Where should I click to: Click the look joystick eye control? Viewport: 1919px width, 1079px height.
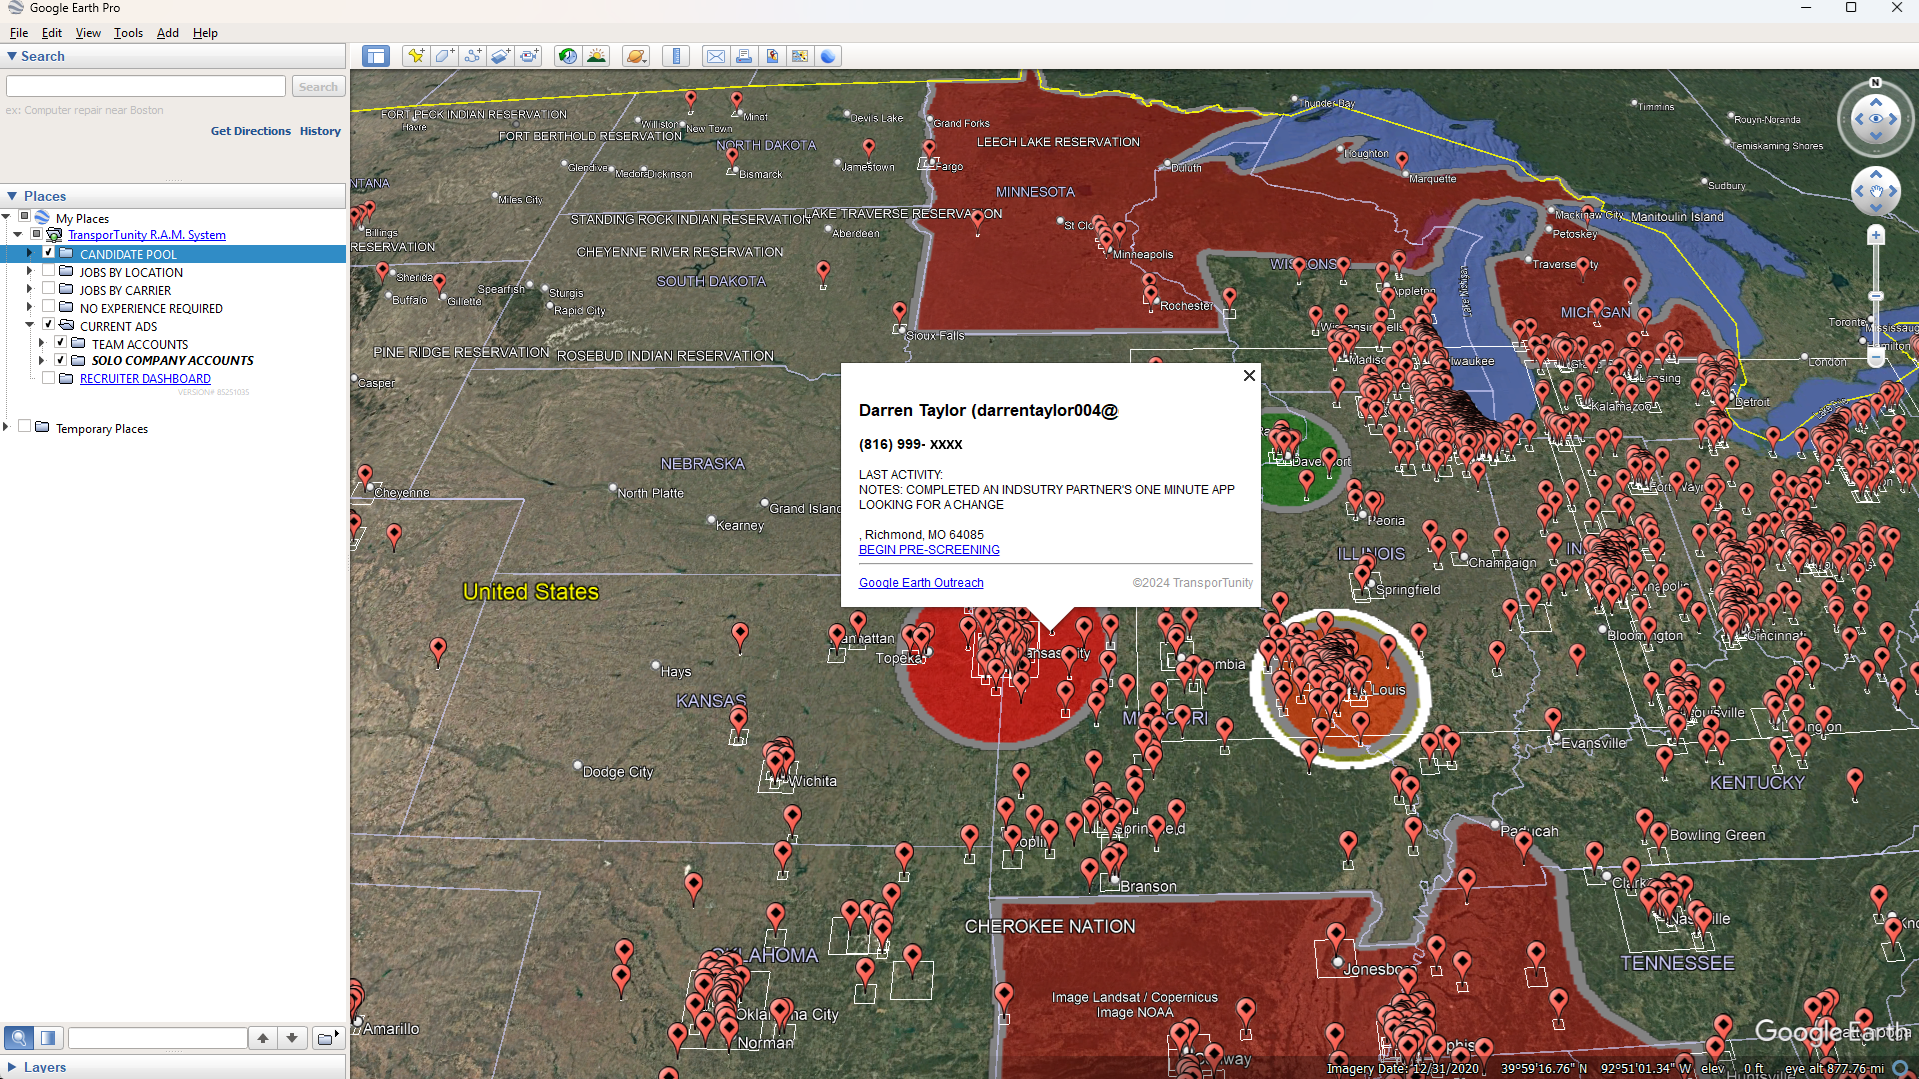[x=1876, y=119]
